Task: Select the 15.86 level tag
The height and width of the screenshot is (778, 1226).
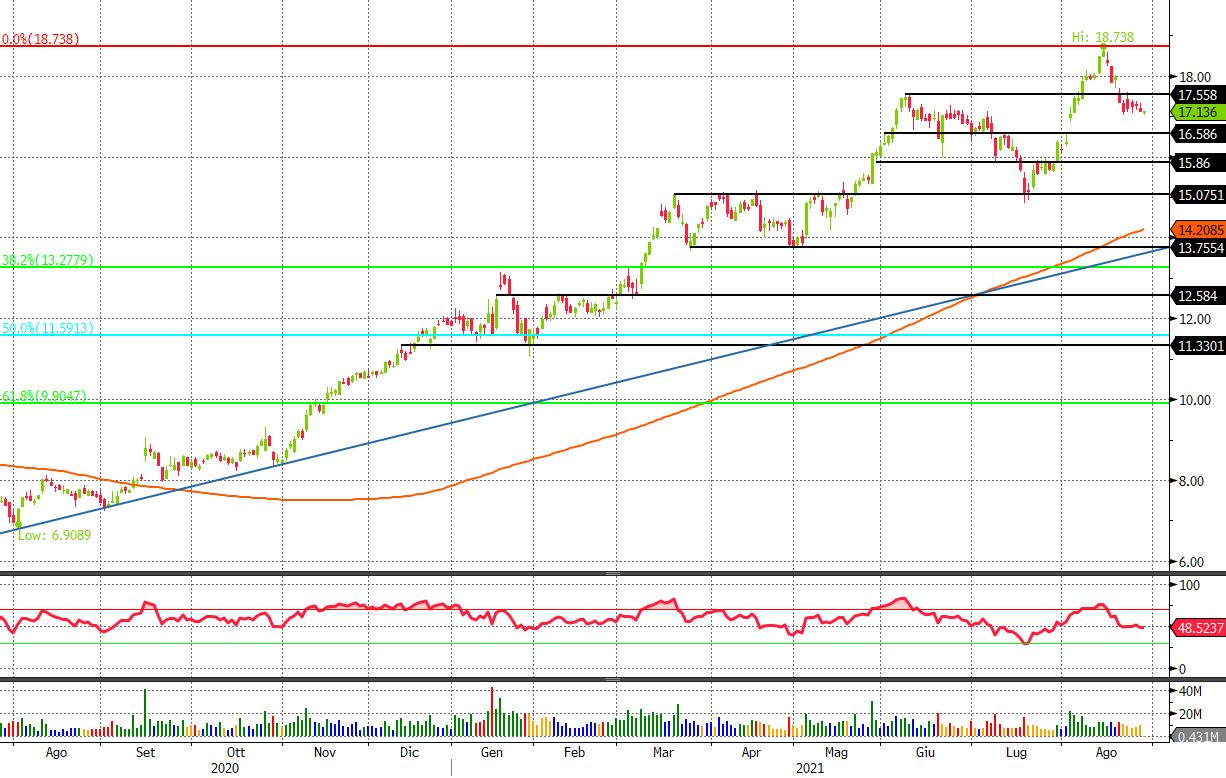Action: (x=1199, y=162)
